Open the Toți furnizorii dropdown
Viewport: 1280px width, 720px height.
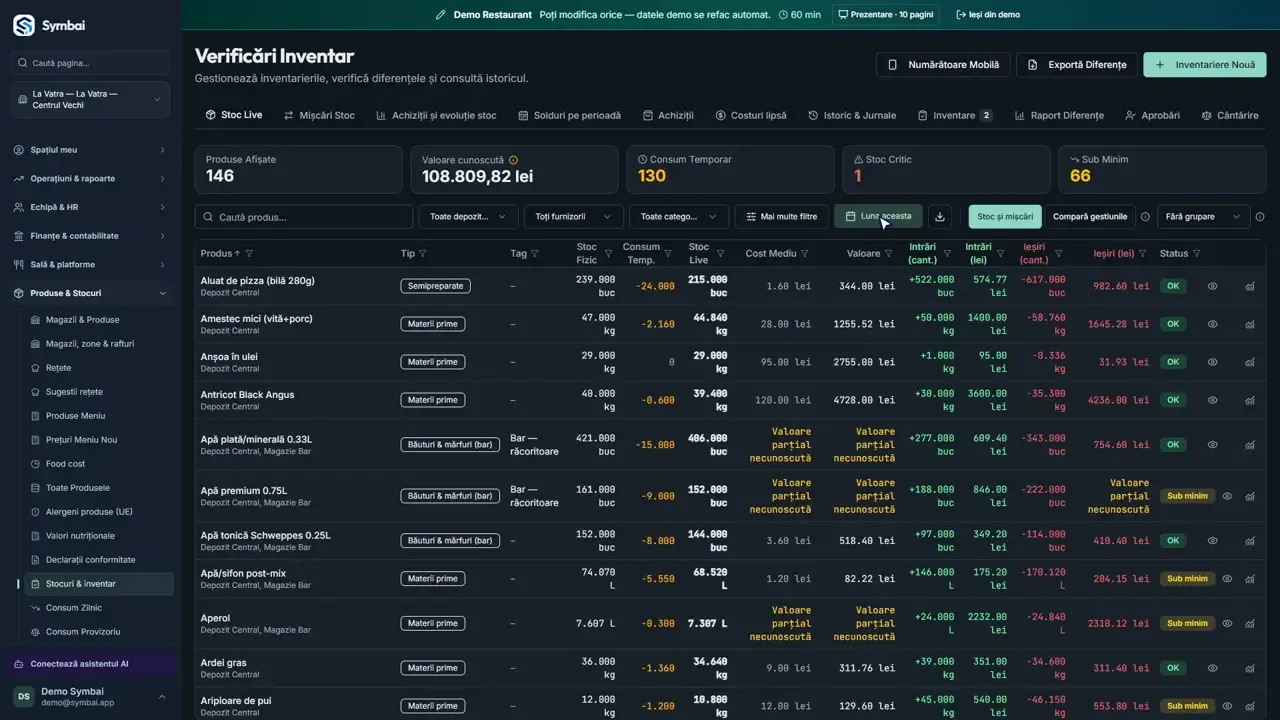(x=574, y=217)
